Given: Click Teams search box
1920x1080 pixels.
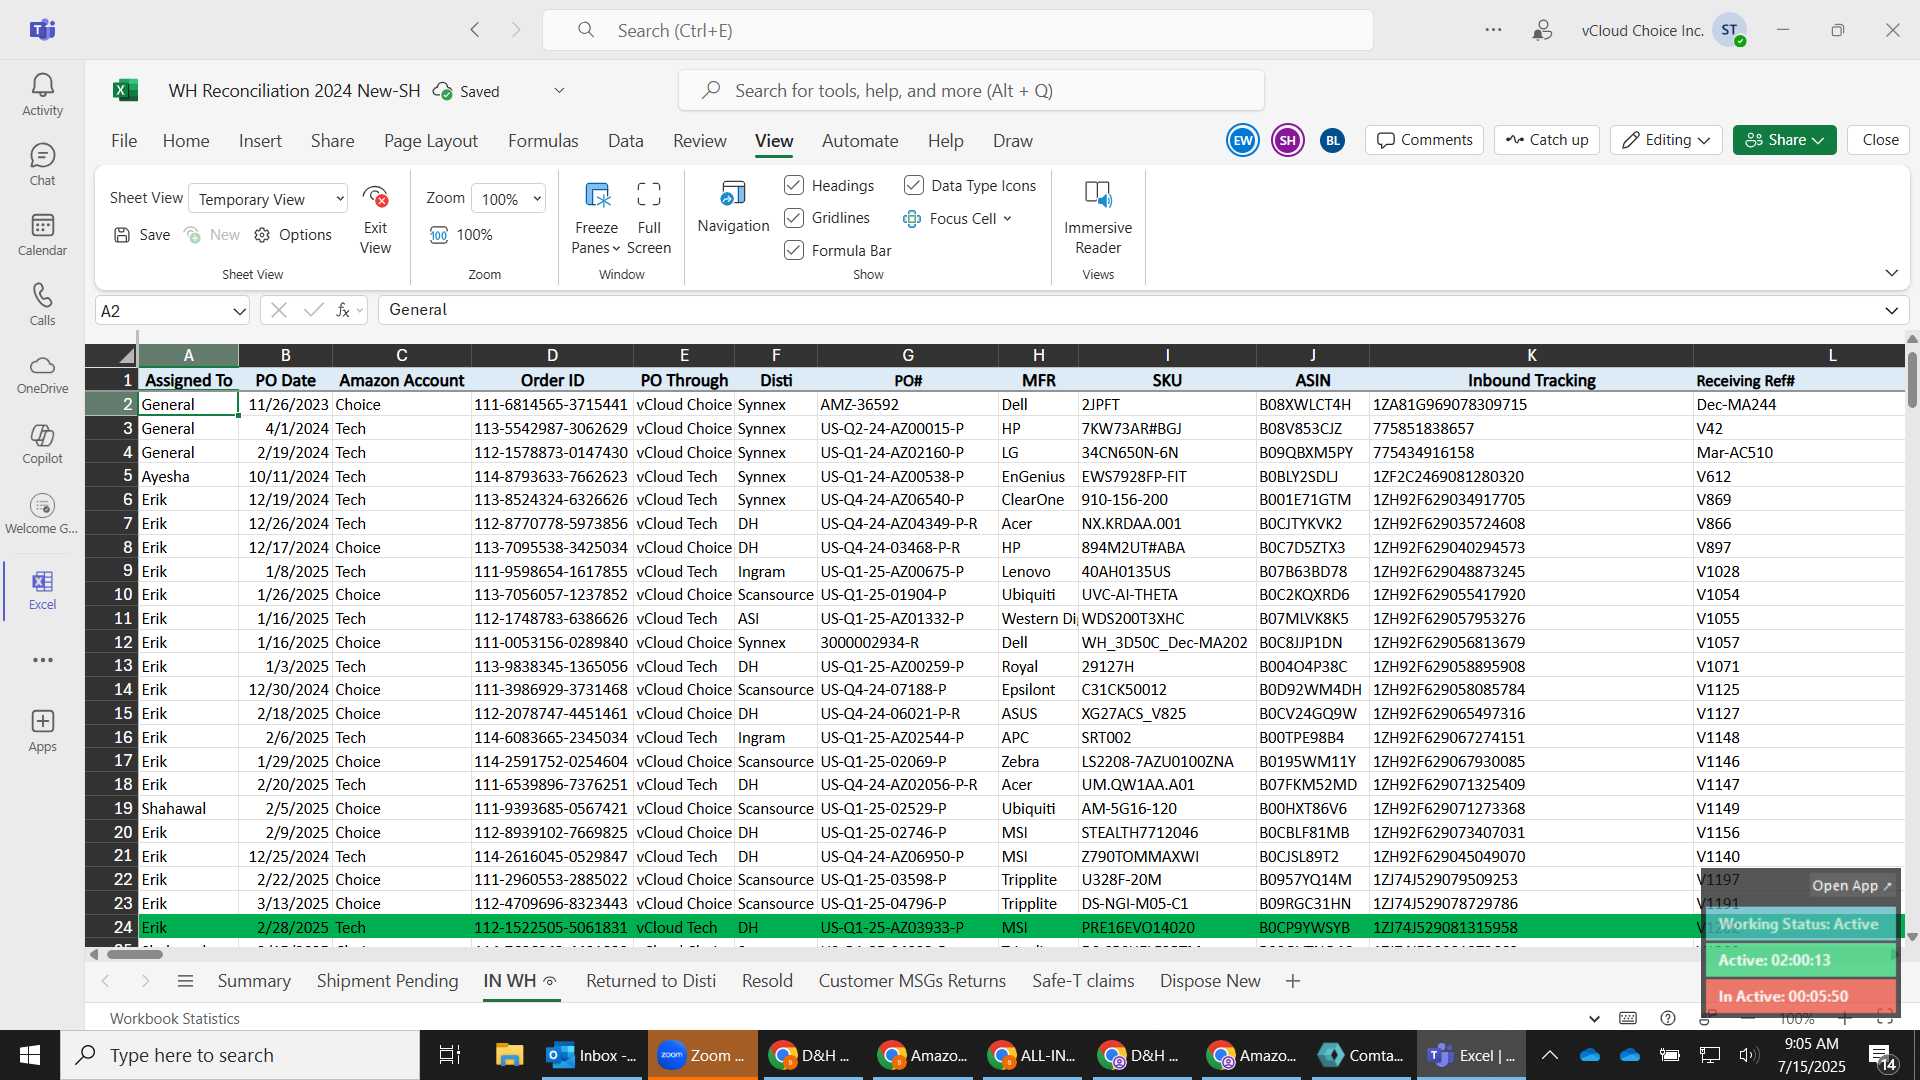Looking at the screenshot, I should (958, 30).
